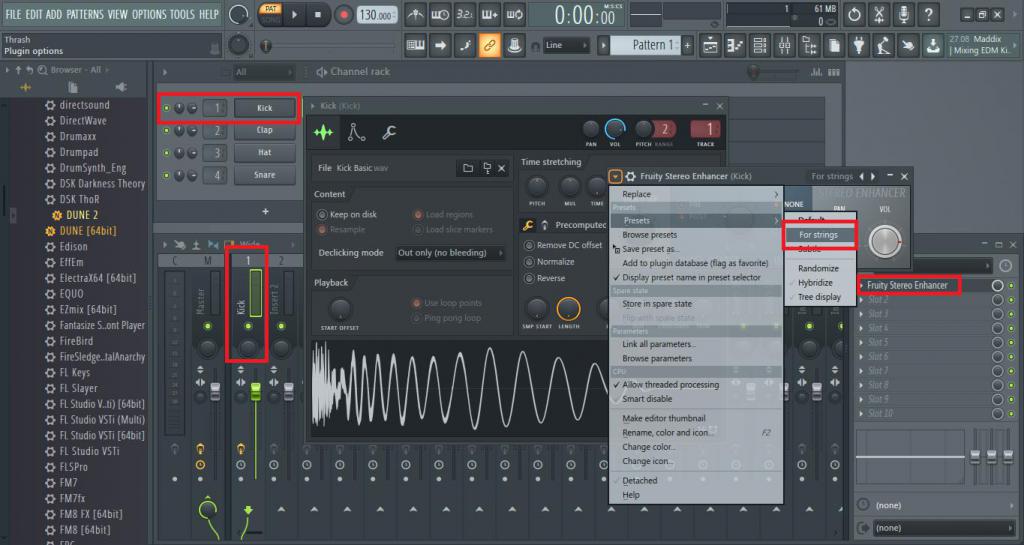
Task: Enable Remove DC offset option
Action: (x=529, y=245)
